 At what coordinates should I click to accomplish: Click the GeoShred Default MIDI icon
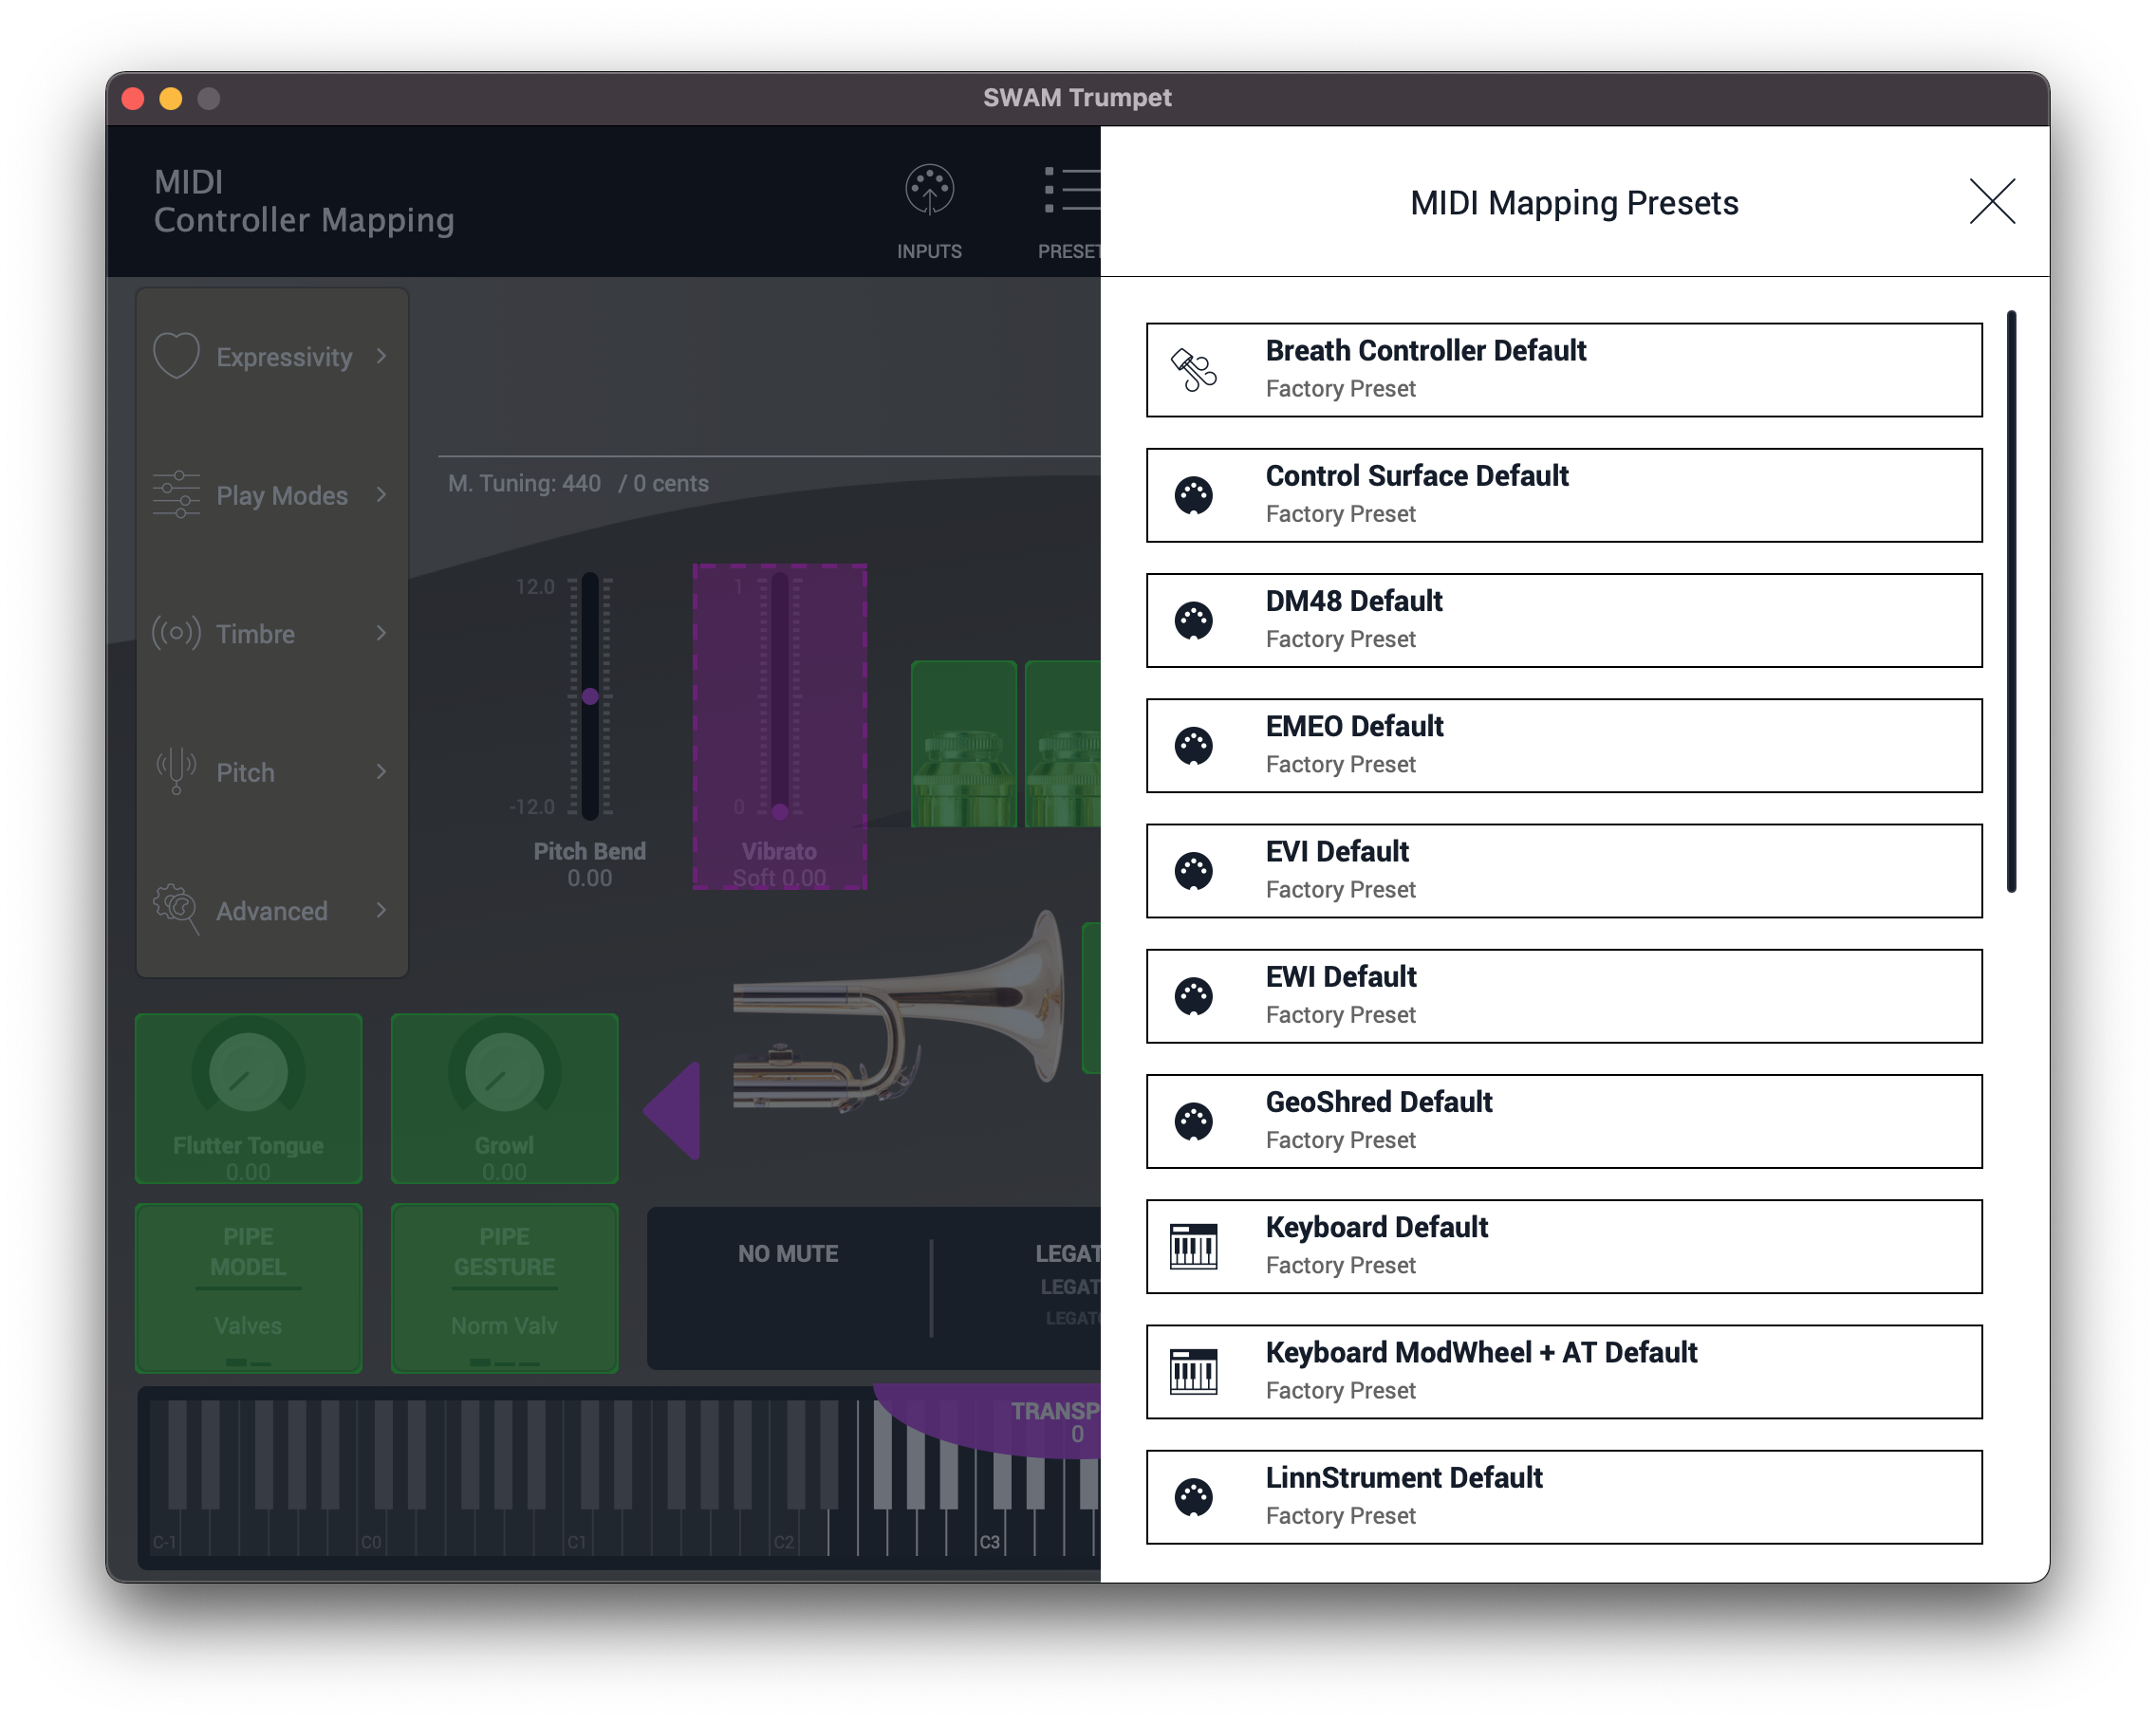1194,1121
